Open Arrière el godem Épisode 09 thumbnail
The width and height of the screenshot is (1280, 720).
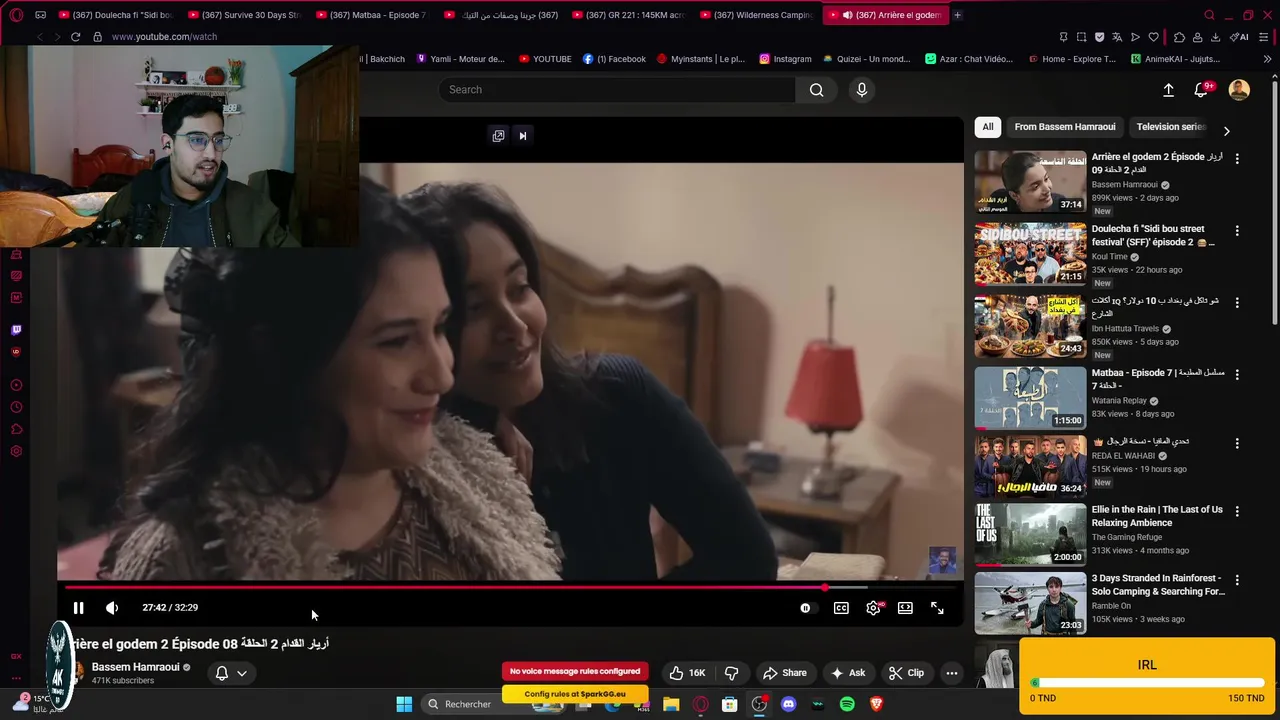point(1030,182)
